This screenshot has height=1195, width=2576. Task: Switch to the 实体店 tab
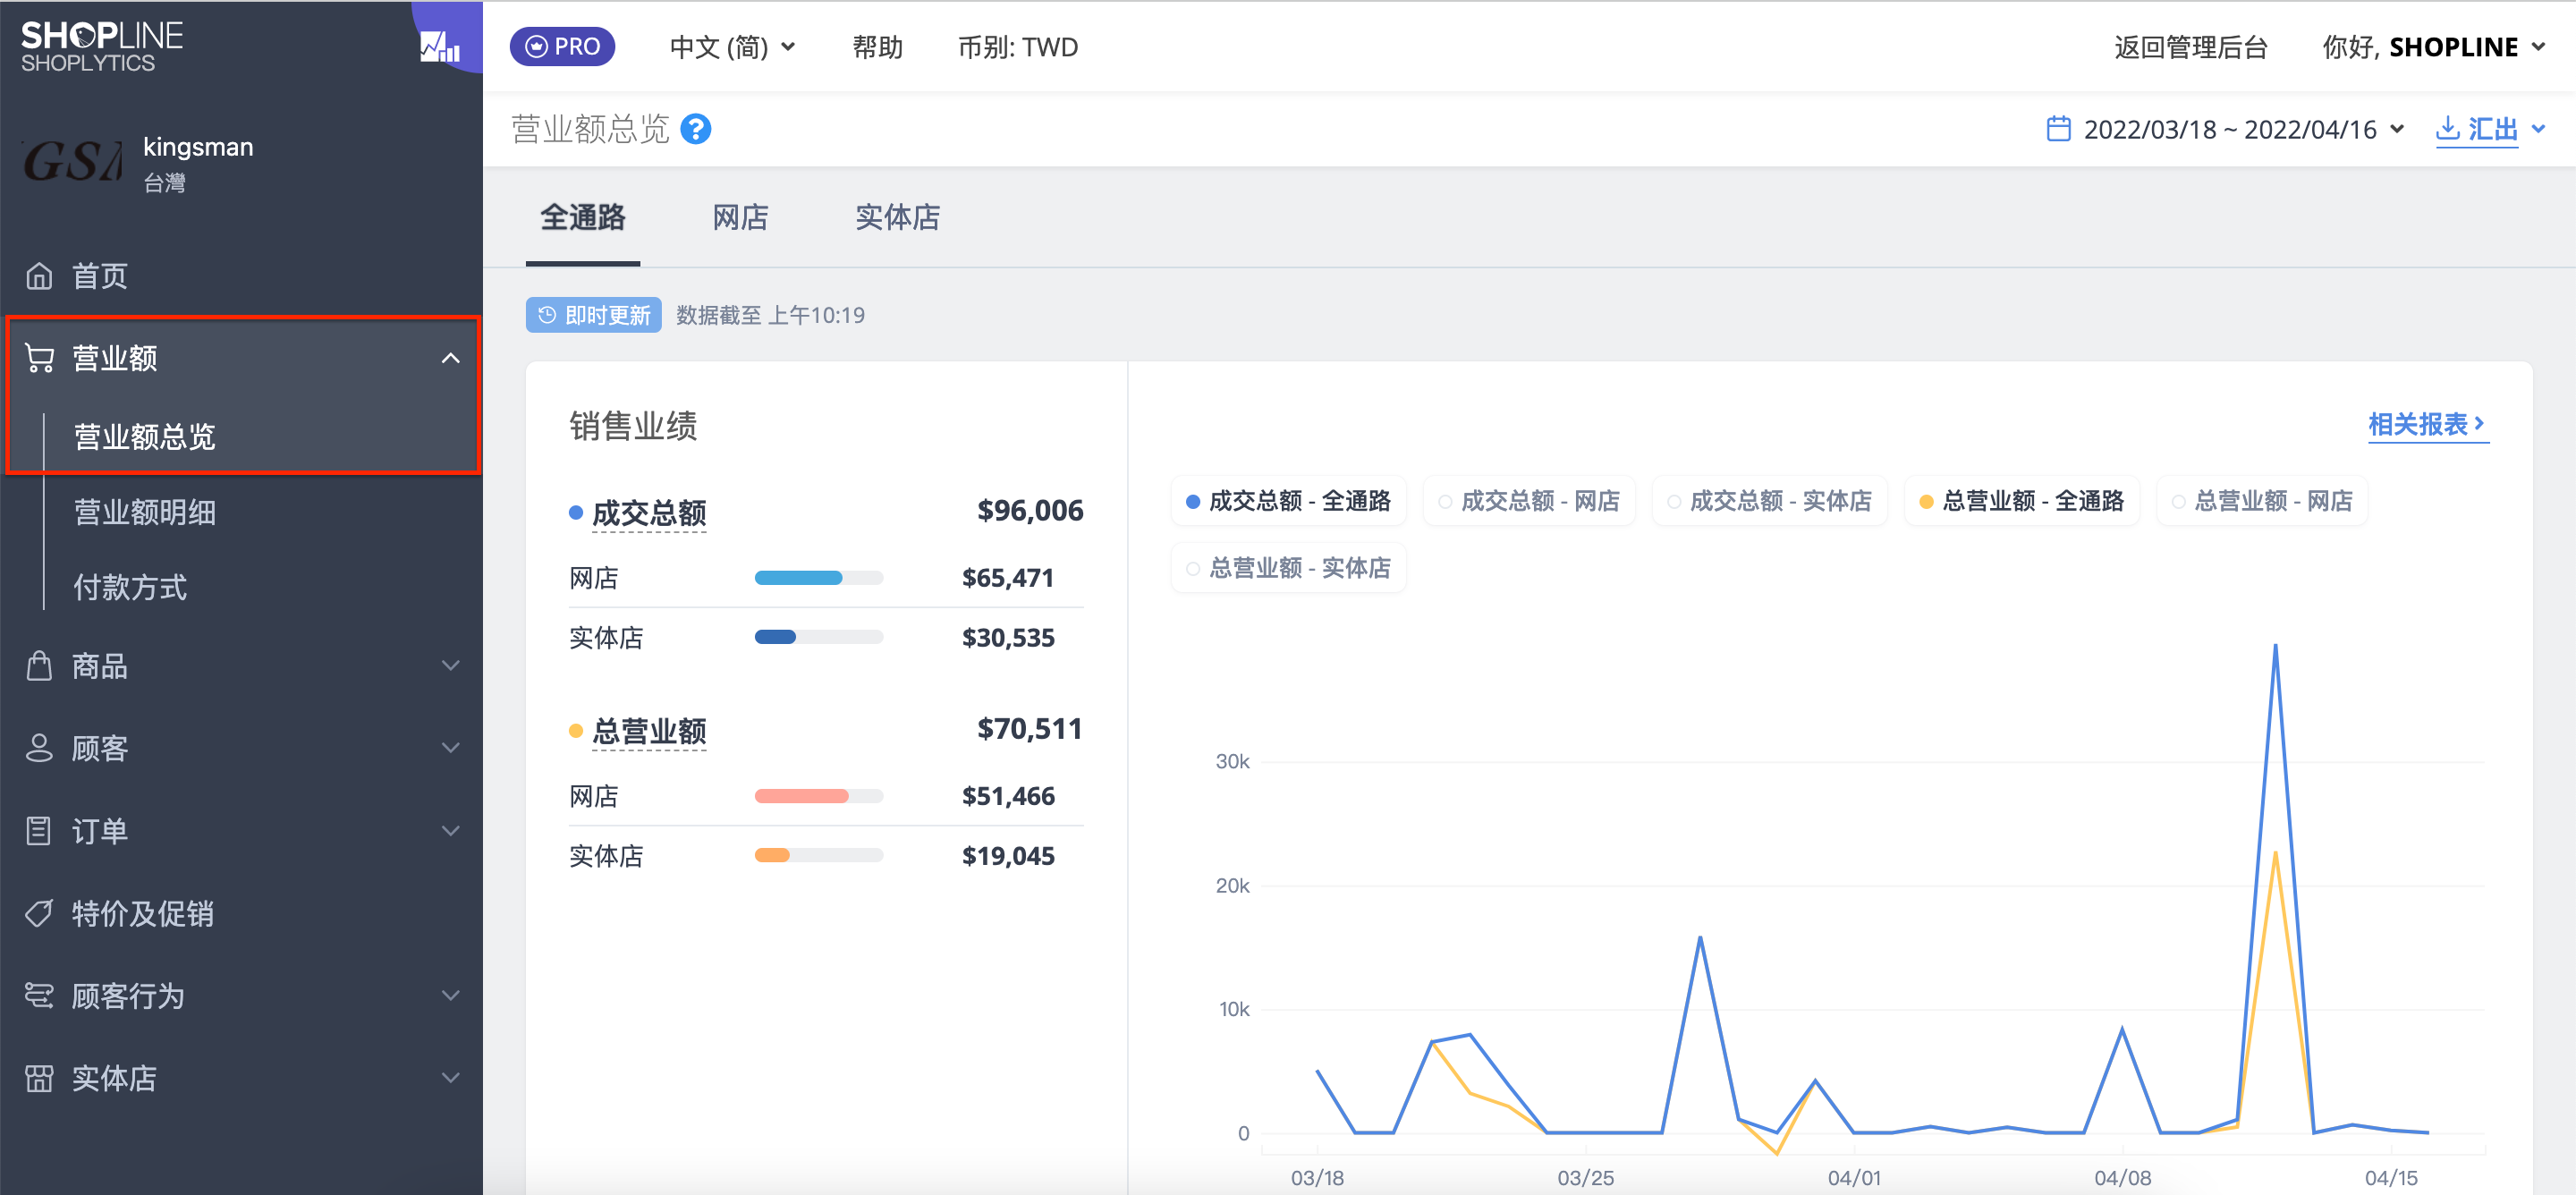pyautogui.click(x=898, y=217)
